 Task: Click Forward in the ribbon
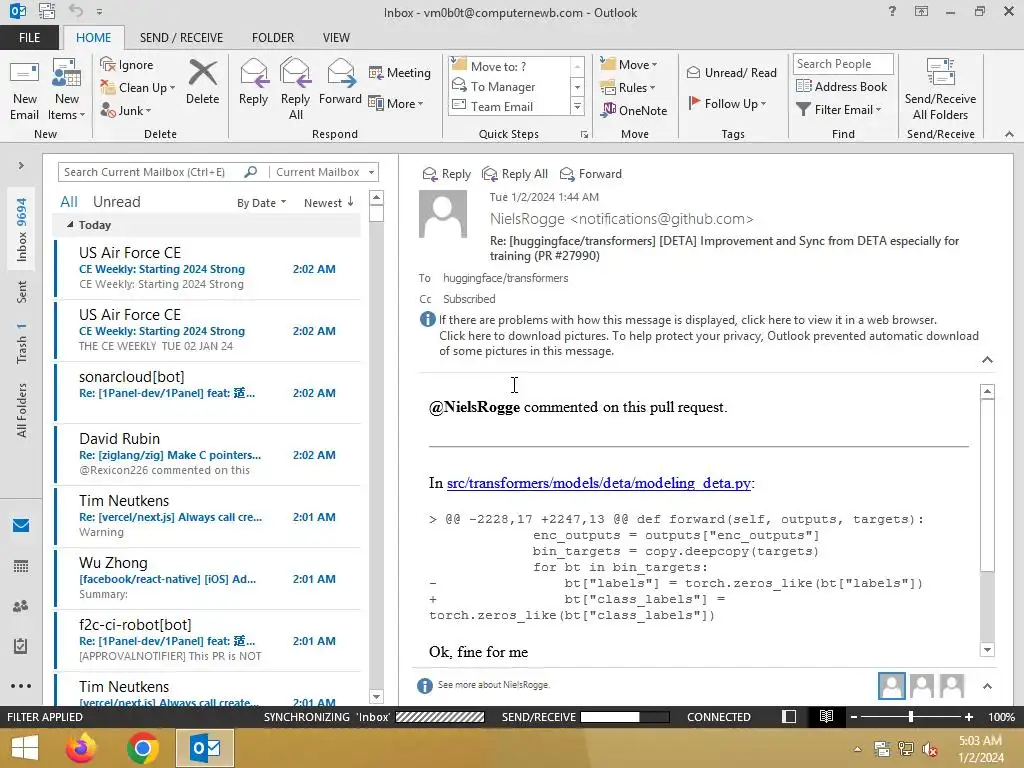click(x=340, y=83)
